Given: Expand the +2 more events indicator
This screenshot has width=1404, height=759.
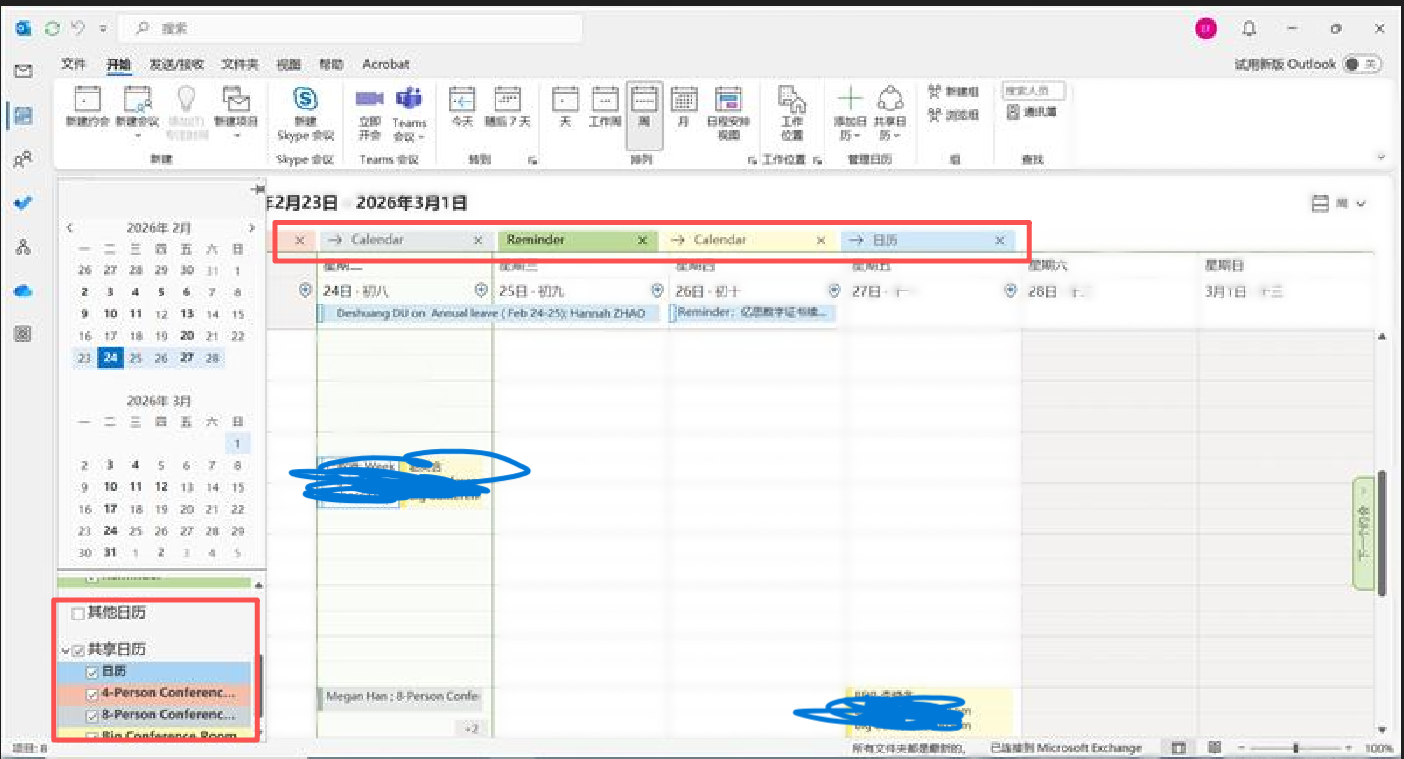Looking at the screenshot, I should [472, 729].
